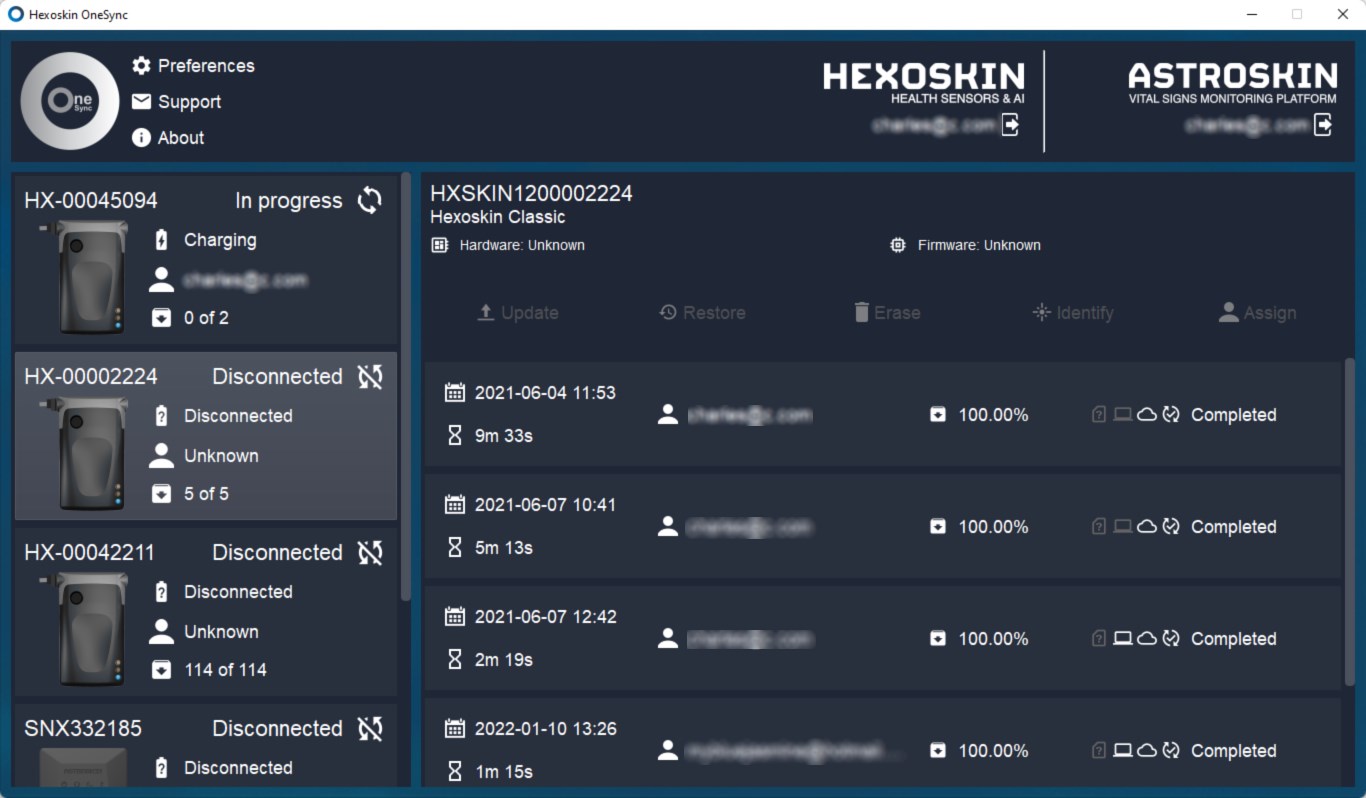Click the OneSync circular logo
1366x798 pixels.
click(x=70, y=101)
